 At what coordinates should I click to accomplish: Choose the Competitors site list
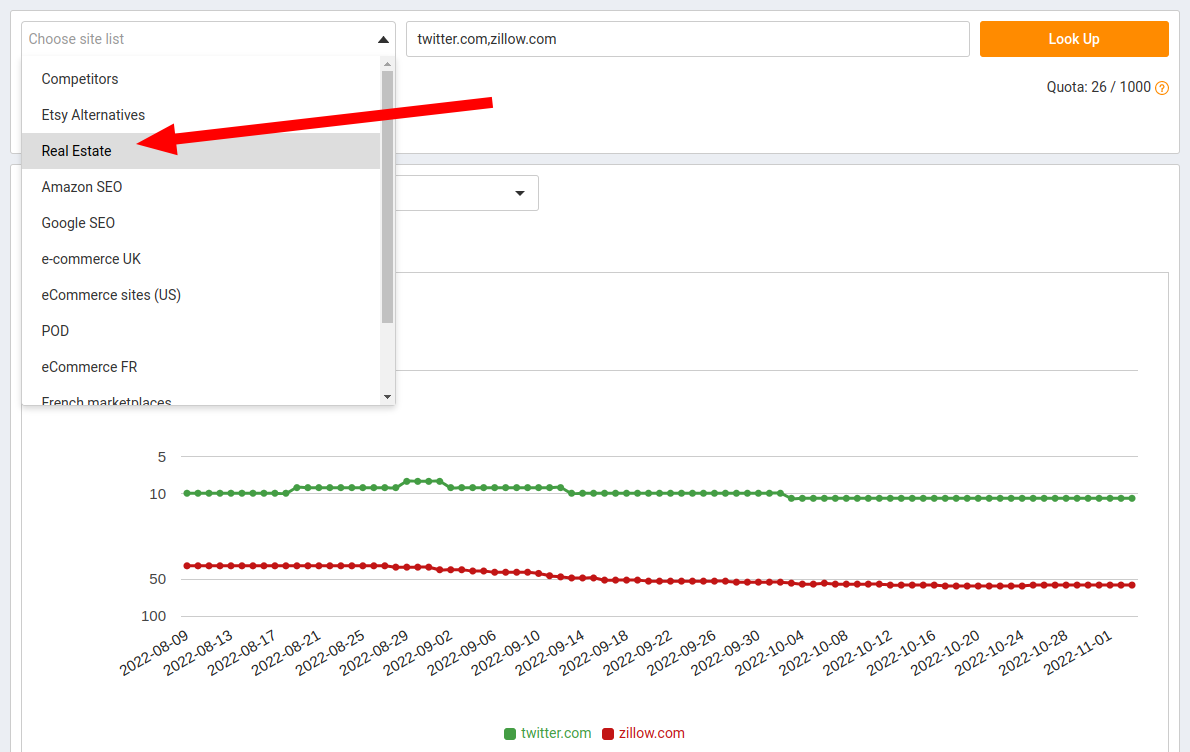pos(79,78)
